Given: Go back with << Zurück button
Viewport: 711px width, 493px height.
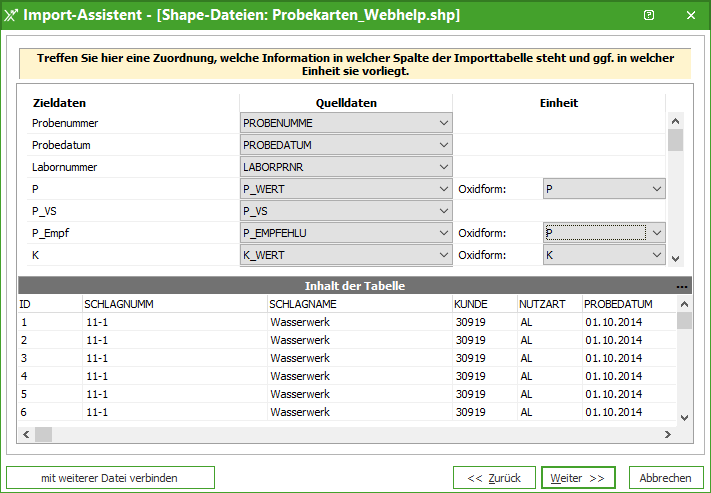Looking at the screenshot, I should (494, 478).
